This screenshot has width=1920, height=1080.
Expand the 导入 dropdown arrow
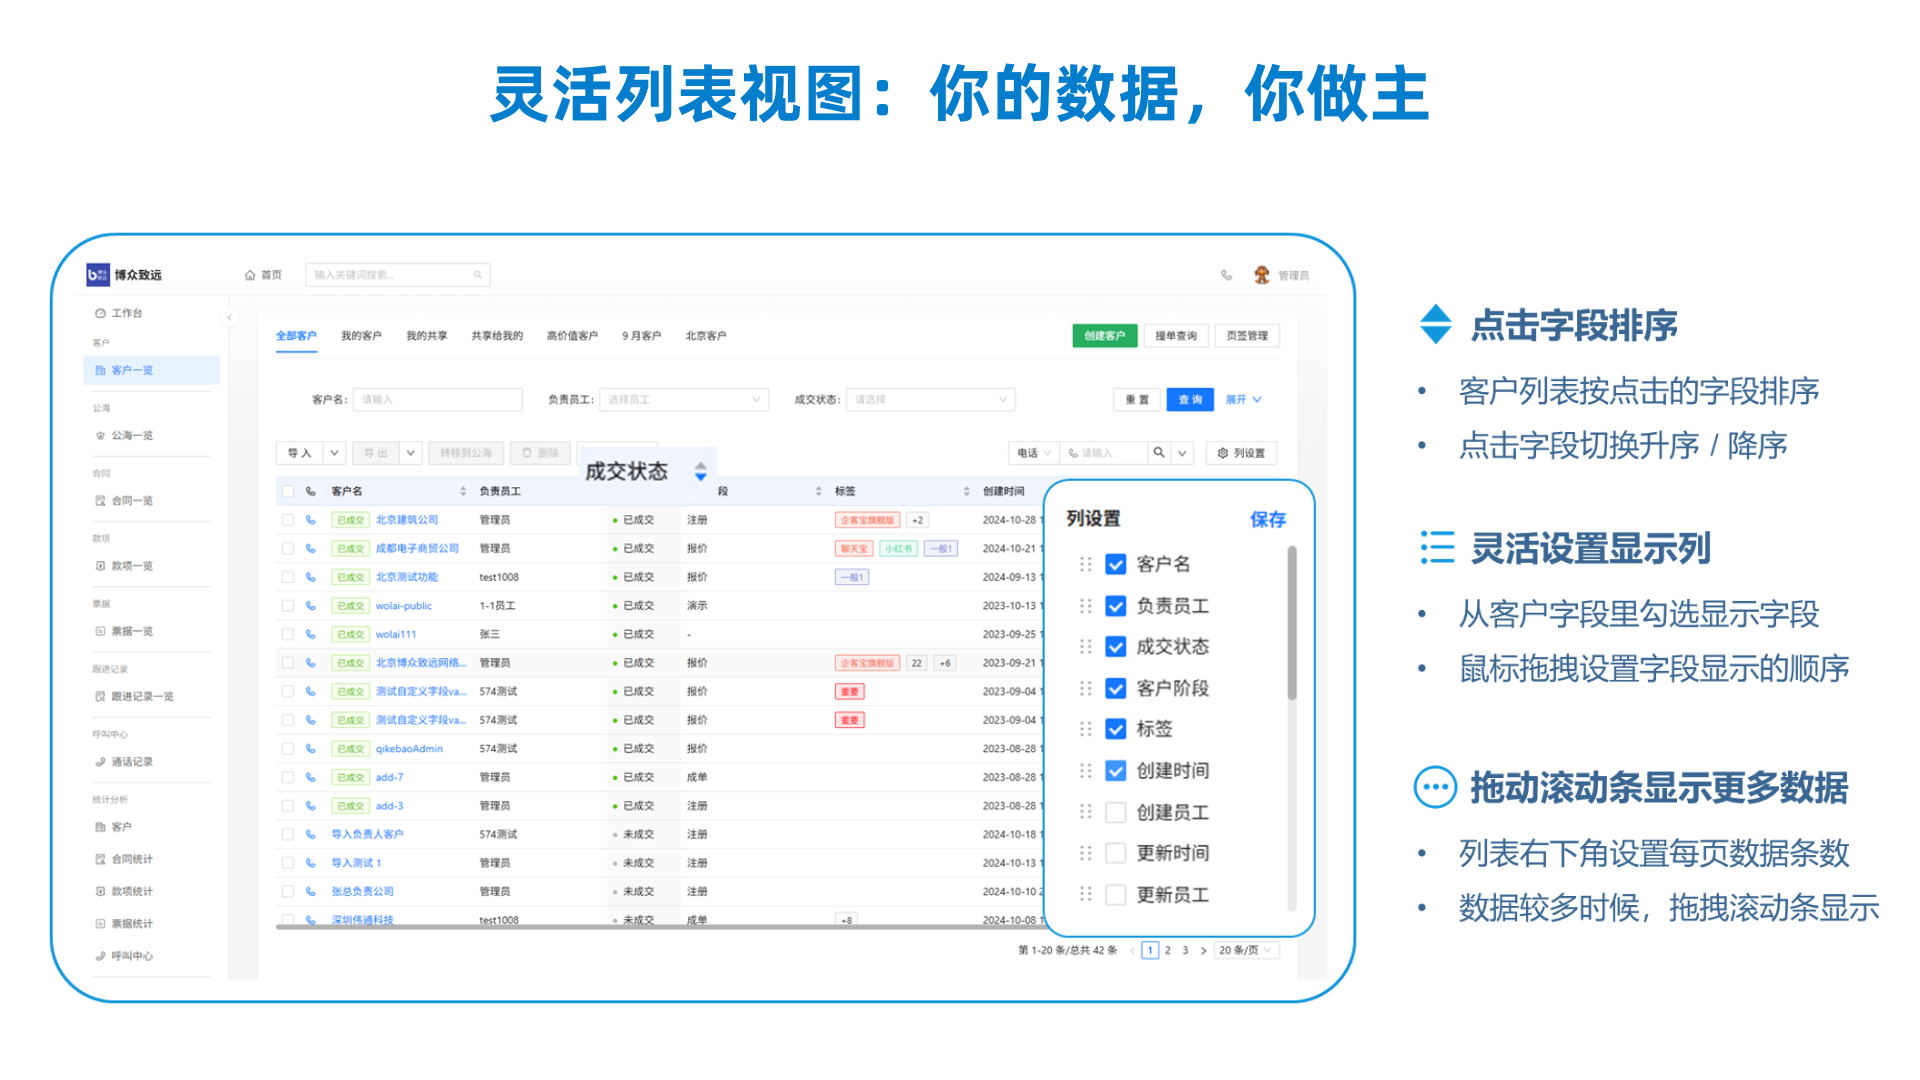(335, 453)
